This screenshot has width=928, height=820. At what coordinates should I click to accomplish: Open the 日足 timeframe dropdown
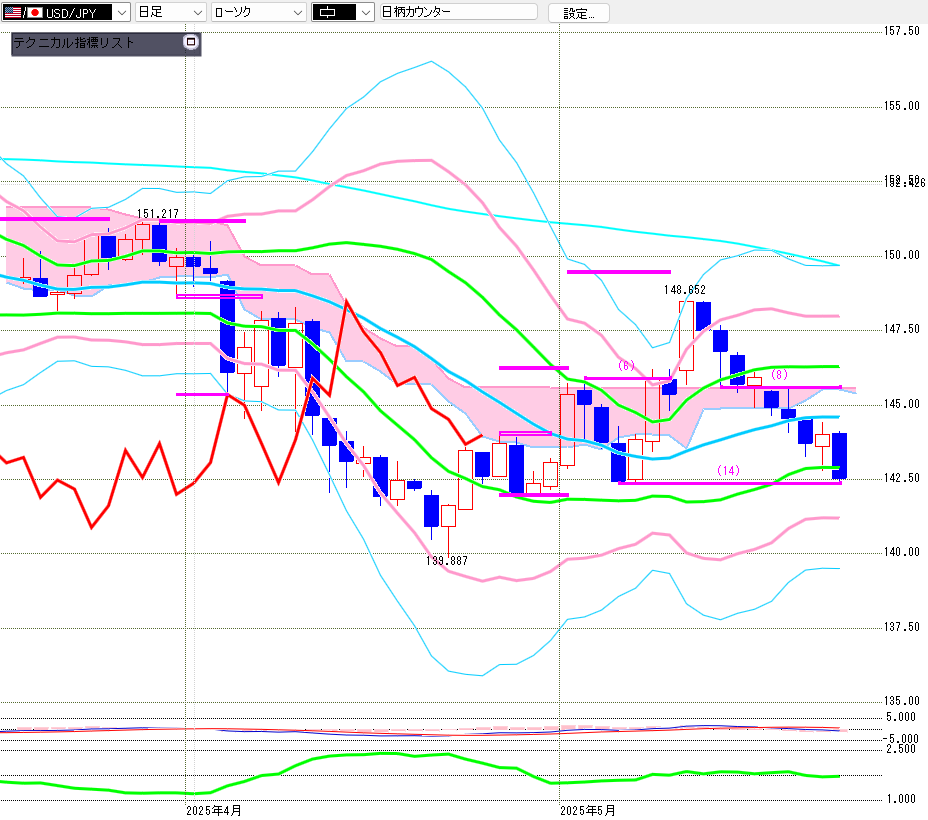[x=170, y=12]
